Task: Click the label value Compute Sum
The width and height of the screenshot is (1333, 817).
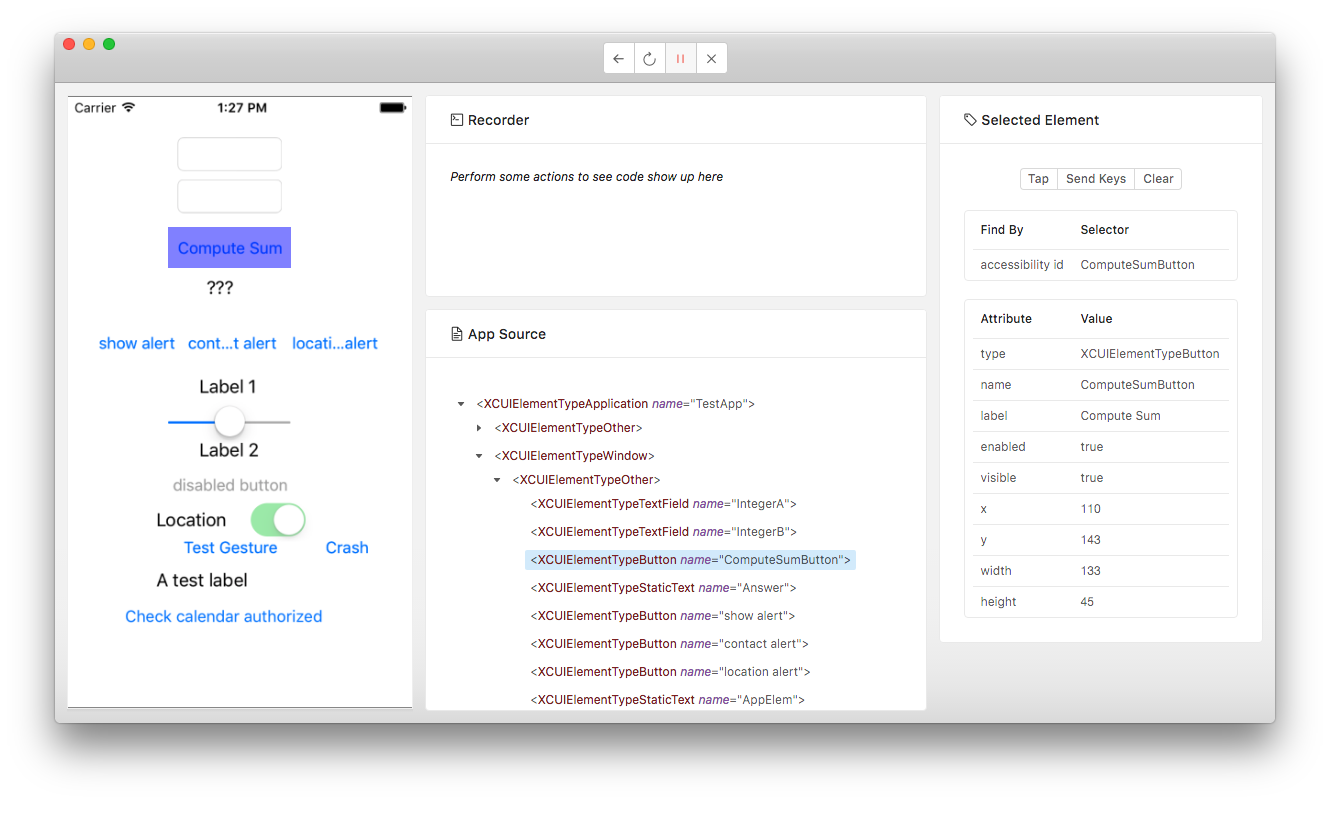Action: click(1120, 416)
